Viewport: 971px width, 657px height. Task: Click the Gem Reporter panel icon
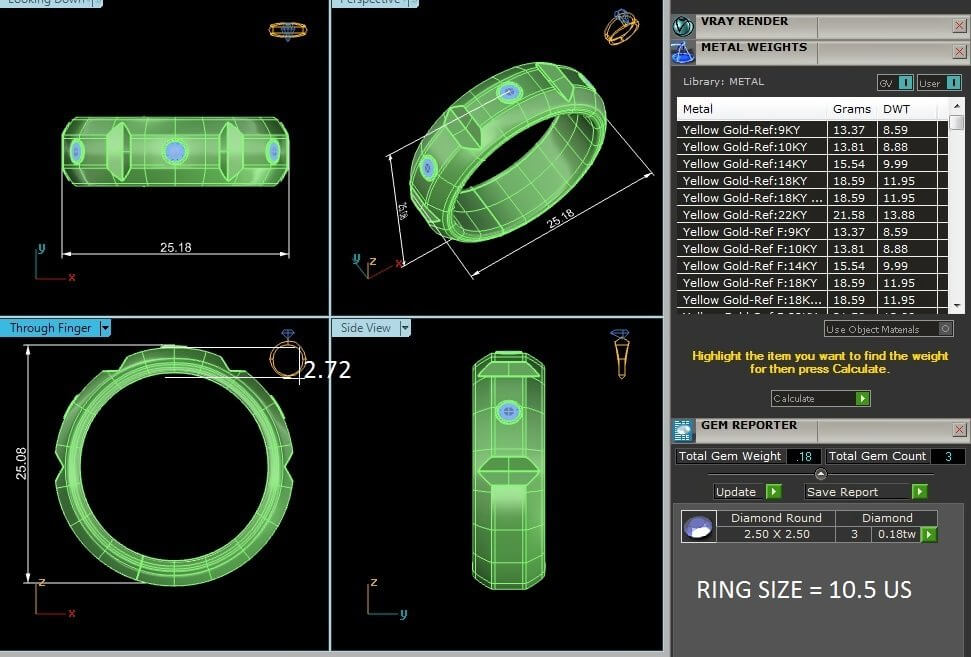pos(683,430)
